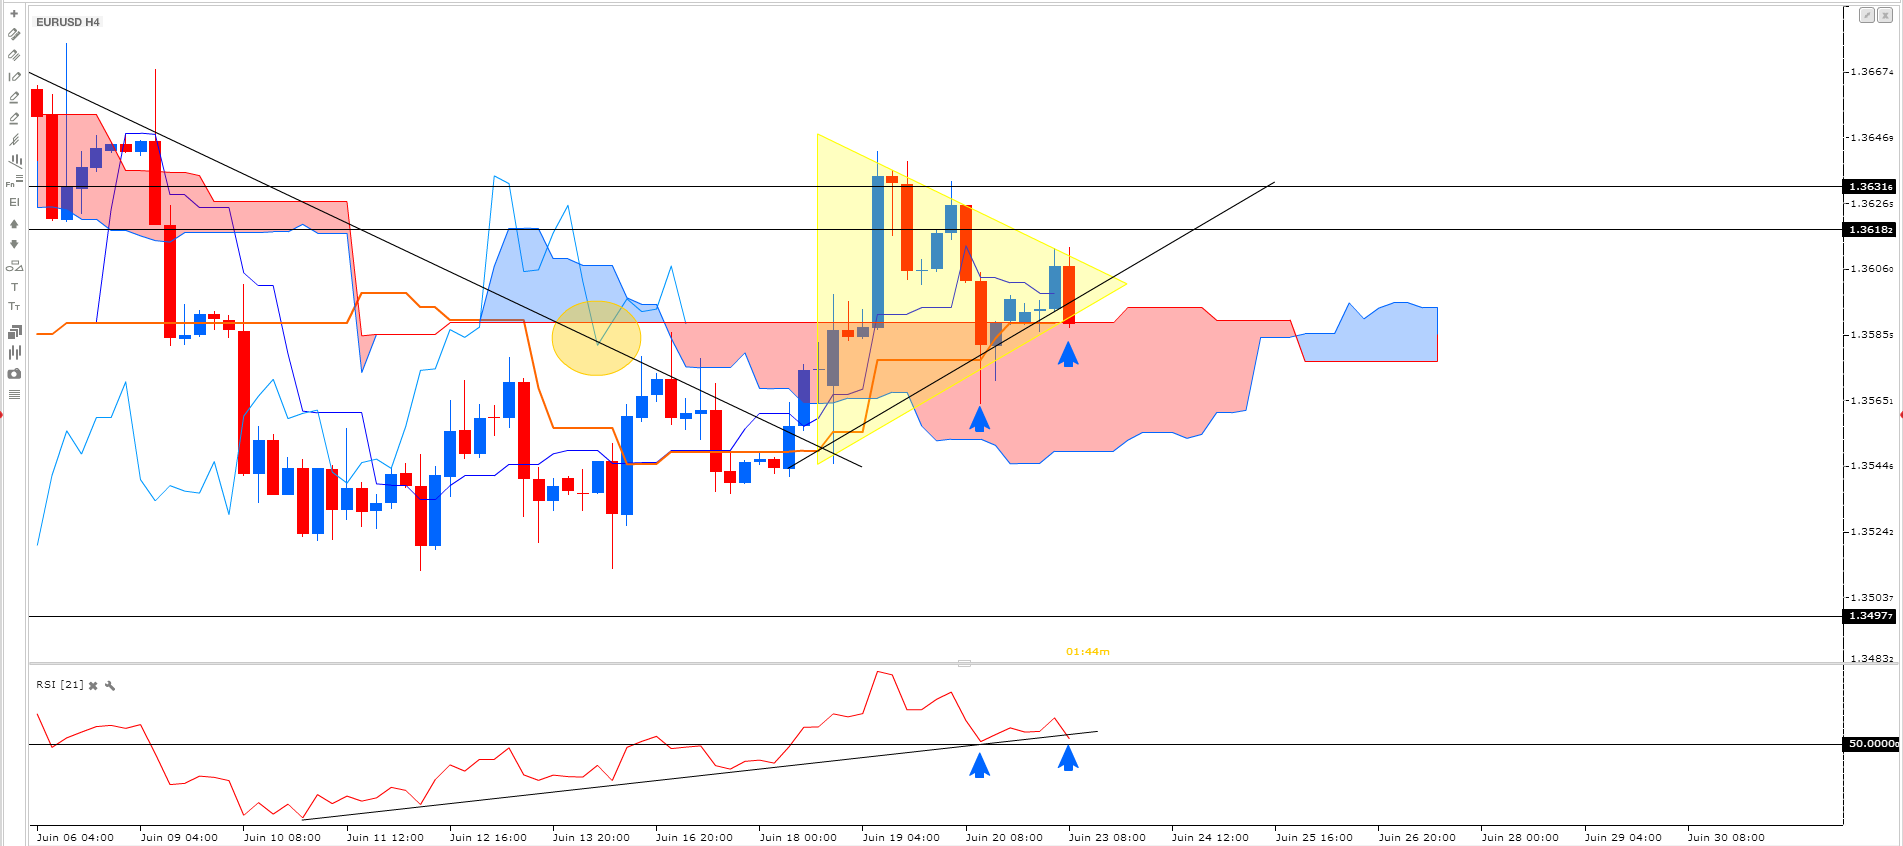The image size is (1903, 846).
Task: Remove the RSI [21] indicator
Action: [x=93, y=686]
